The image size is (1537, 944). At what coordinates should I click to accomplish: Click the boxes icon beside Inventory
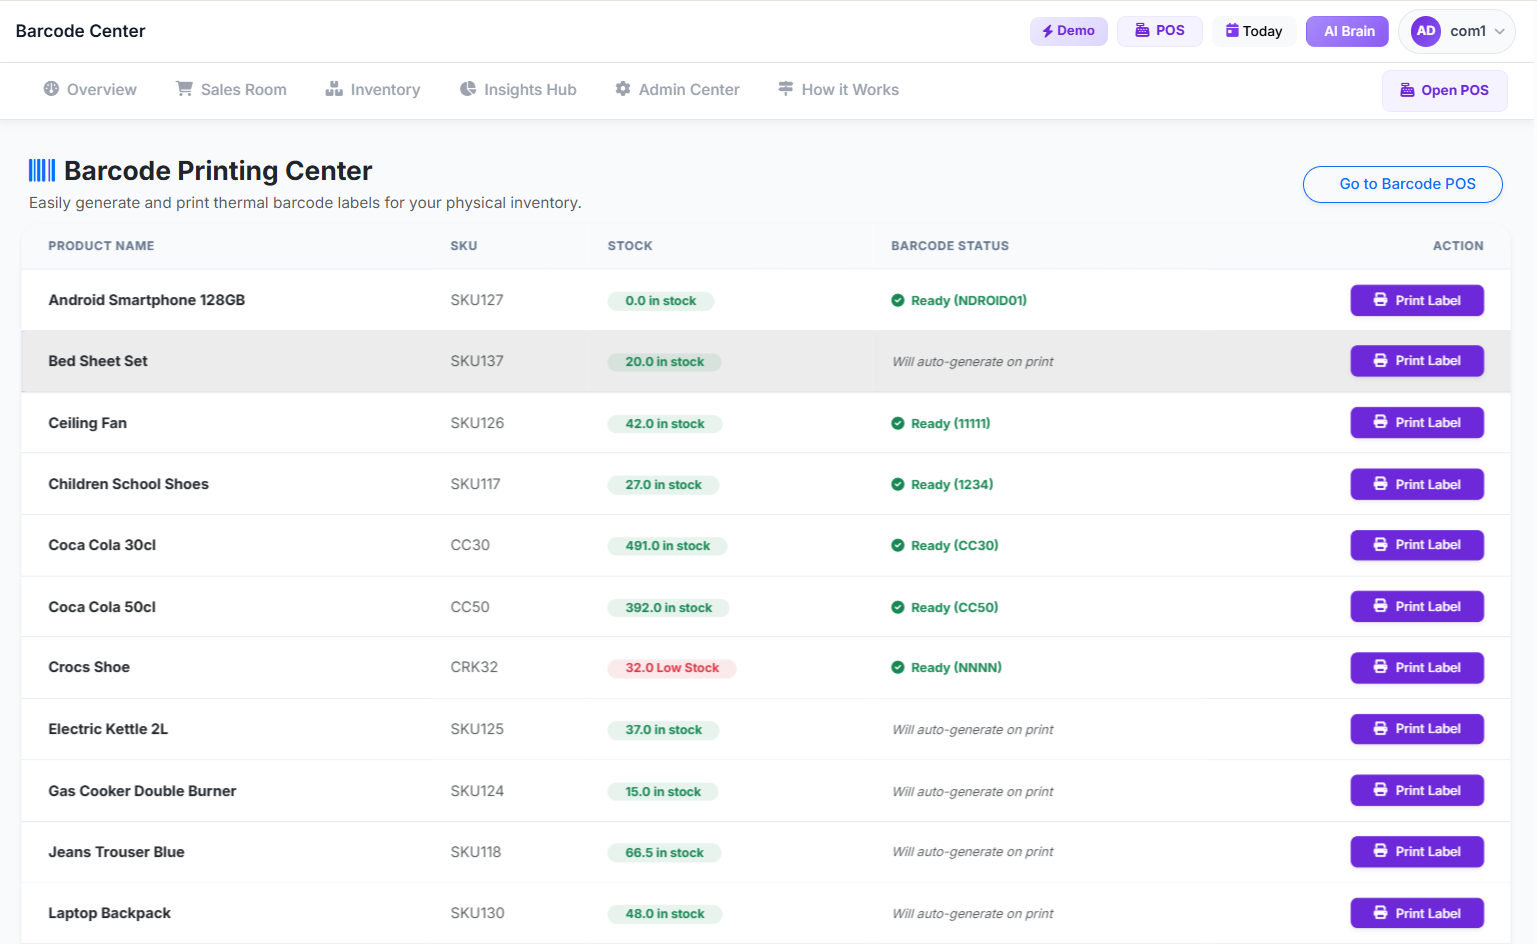[334, 89]
